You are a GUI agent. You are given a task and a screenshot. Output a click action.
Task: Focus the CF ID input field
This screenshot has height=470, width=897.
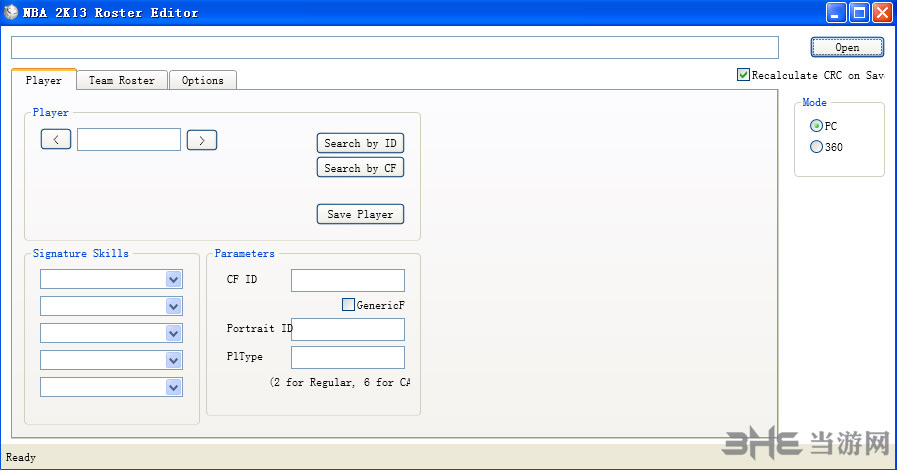(x=348, y=280)
